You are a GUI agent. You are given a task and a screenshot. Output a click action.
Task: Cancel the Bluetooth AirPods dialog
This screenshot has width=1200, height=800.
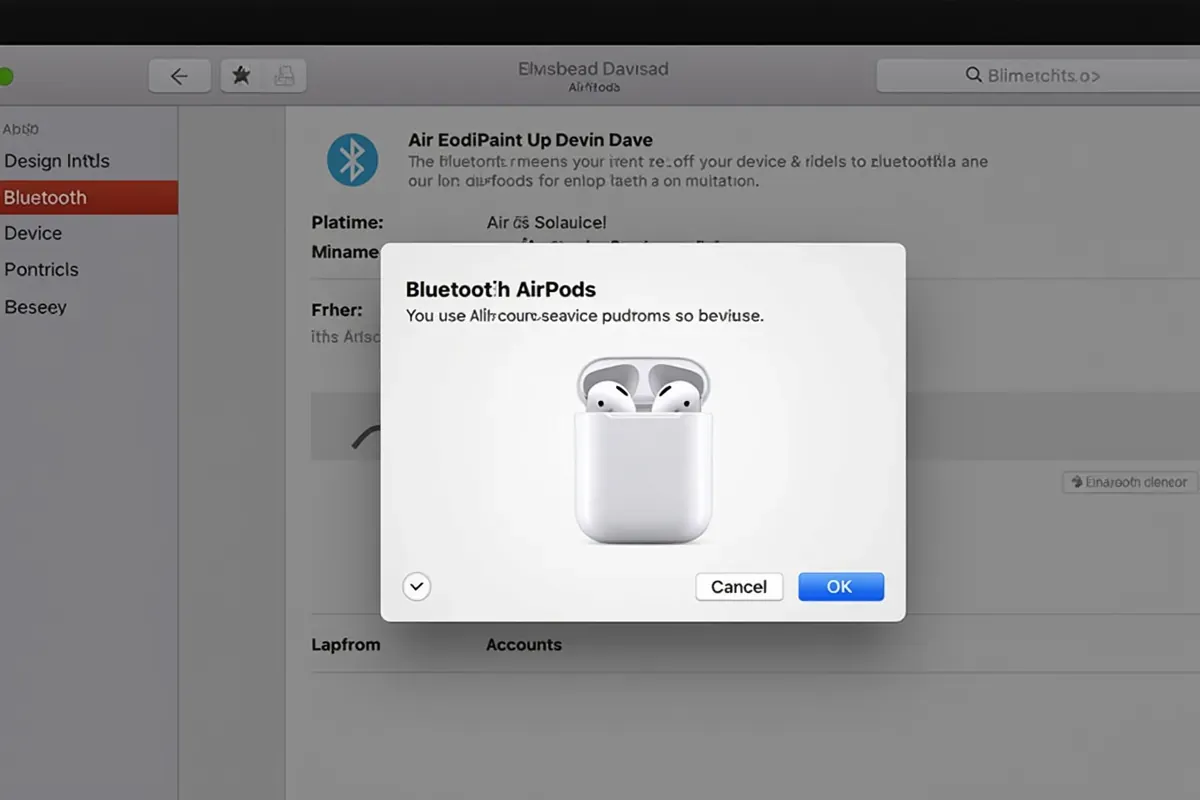(739, 586)
